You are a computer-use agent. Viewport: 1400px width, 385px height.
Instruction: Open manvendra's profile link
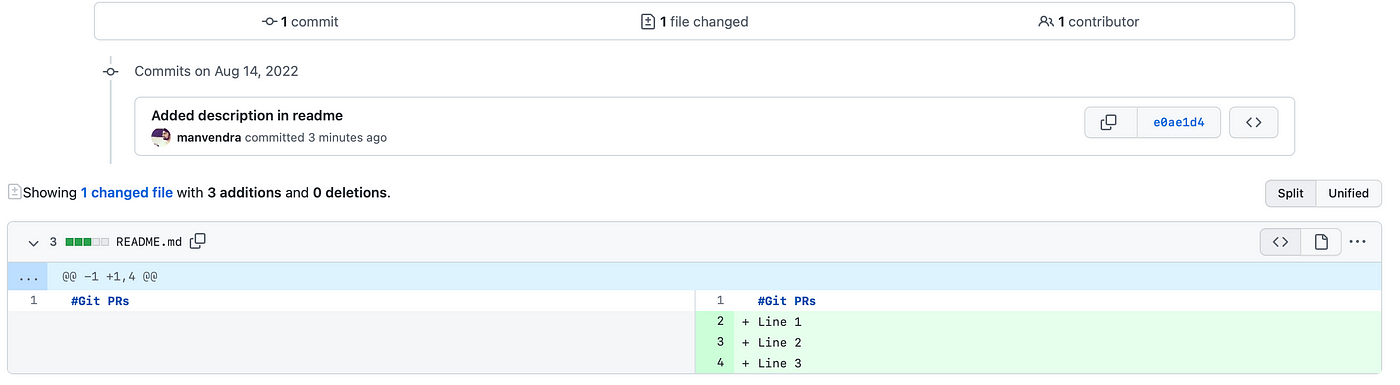click(209, 137)
